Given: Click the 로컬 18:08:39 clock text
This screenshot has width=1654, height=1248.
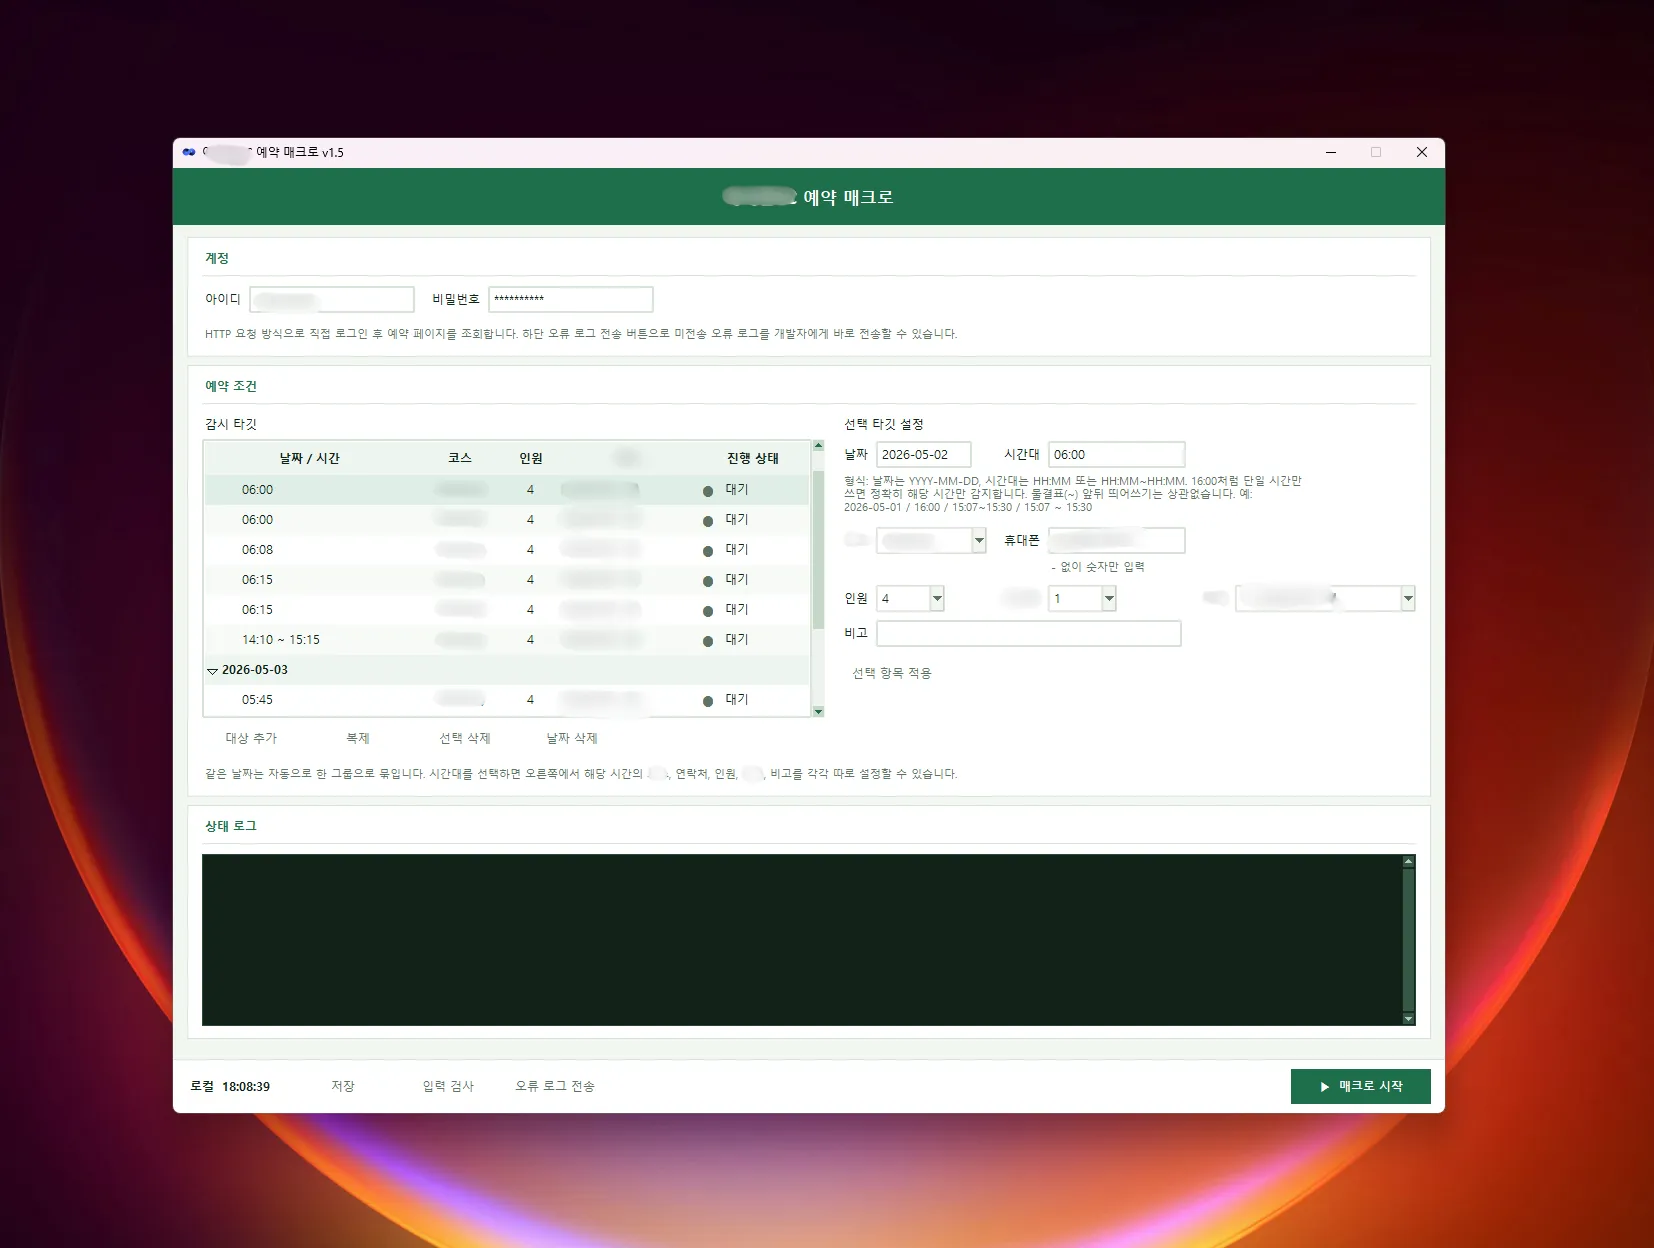Looking at the screenshot, I should tap(230, 1086).
